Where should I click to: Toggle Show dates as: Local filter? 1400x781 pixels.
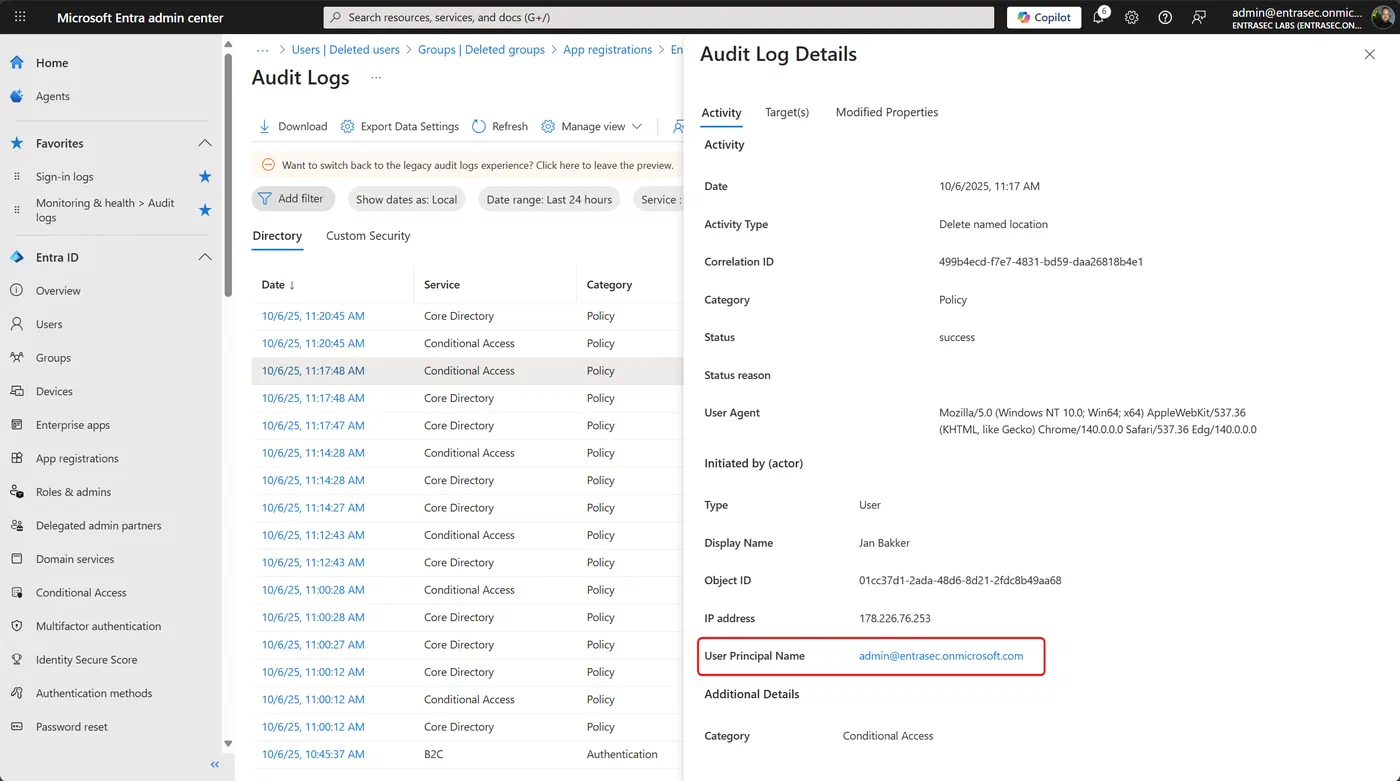406,199
